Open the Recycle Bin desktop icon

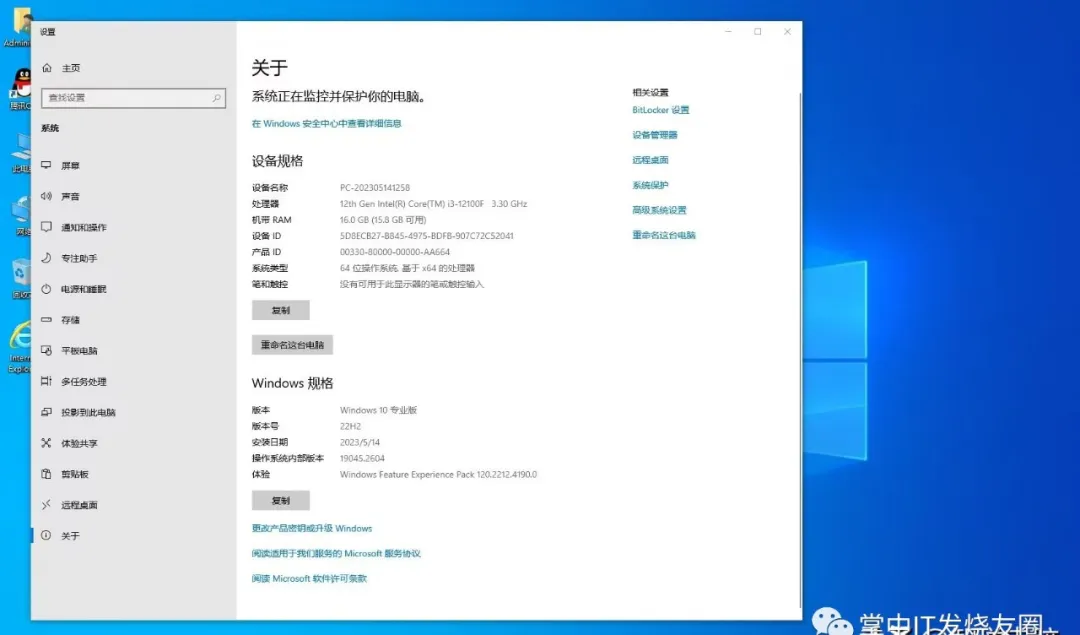coord(21,279)
